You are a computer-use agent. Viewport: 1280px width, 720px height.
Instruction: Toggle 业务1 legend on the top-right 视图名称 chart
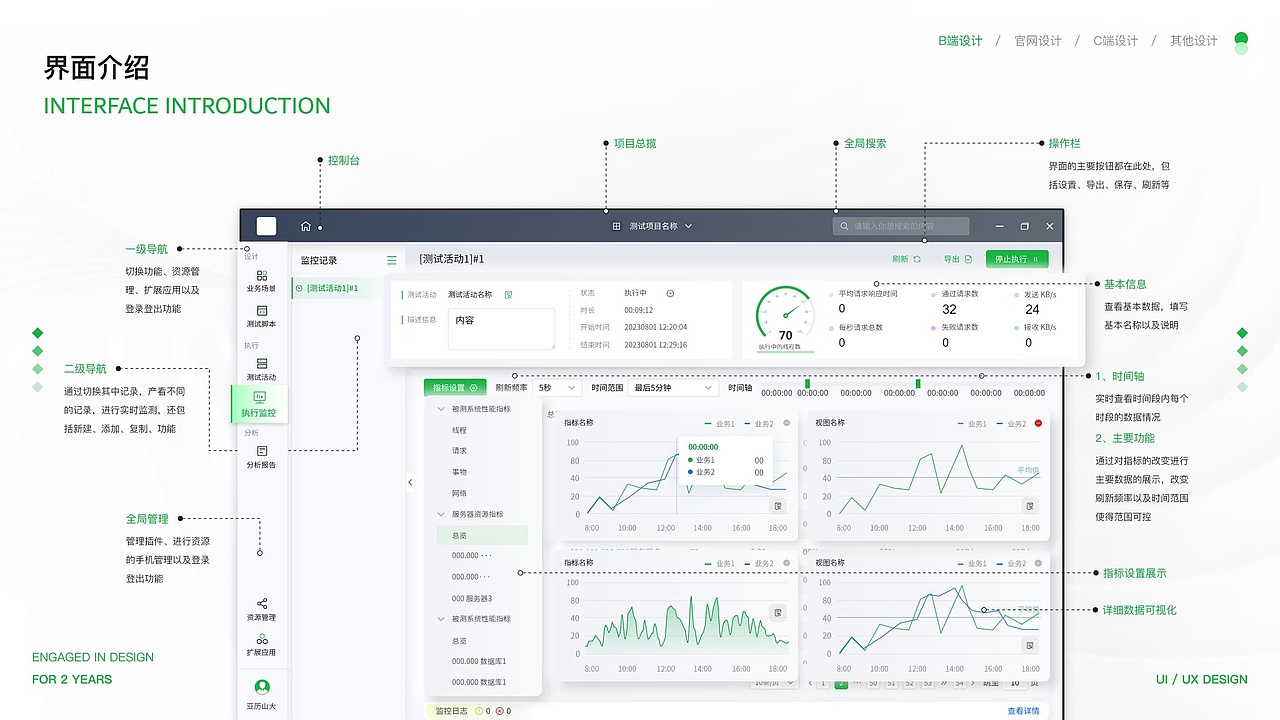point(971,424)
